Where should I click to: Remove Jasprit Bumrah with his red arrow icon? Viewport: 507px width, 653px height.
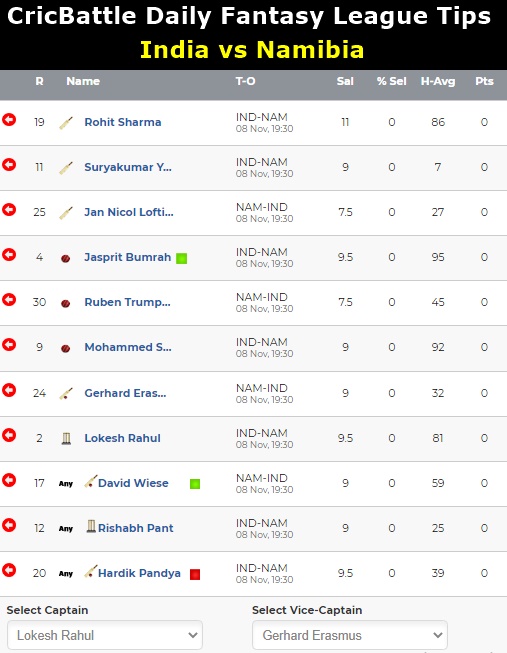click(9, 254)
